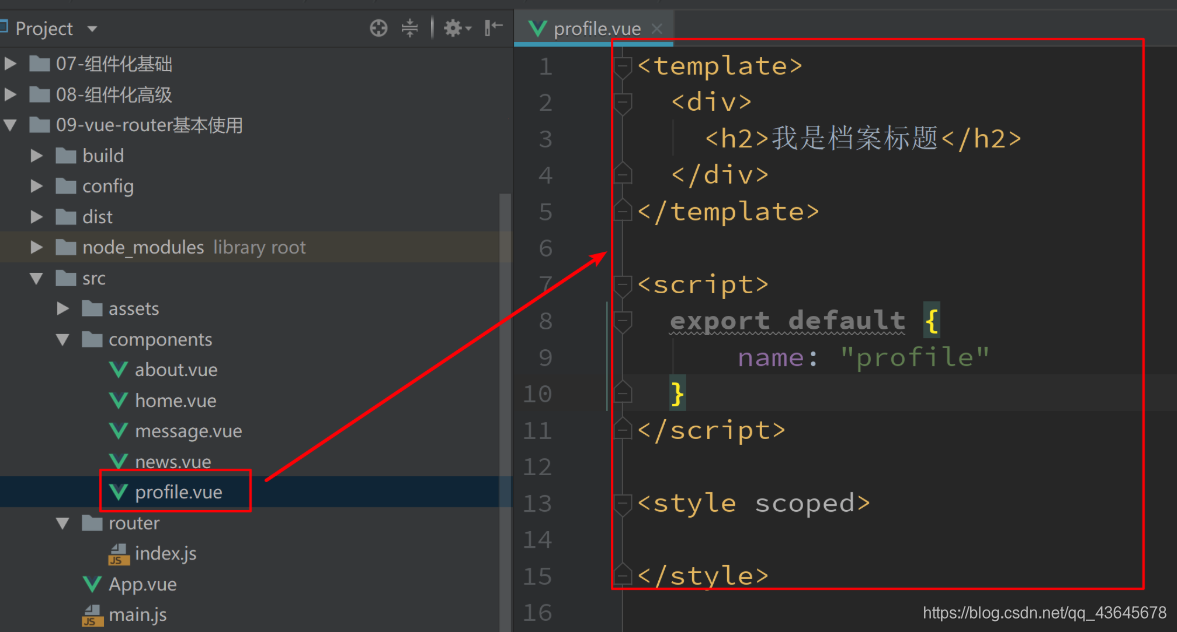Select the news.vue file

pos(173,462)
